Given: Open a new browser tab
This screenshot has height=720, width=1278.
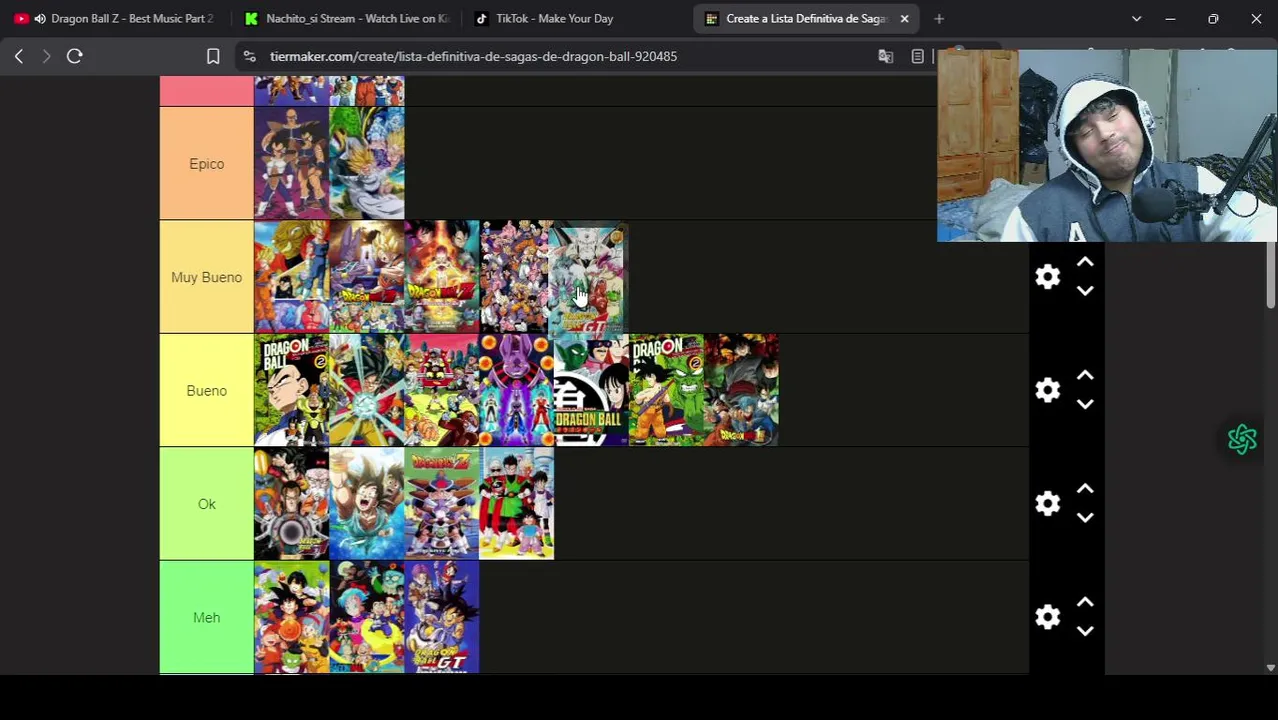Looking at the screenshot, I should (x=938, y=19).
